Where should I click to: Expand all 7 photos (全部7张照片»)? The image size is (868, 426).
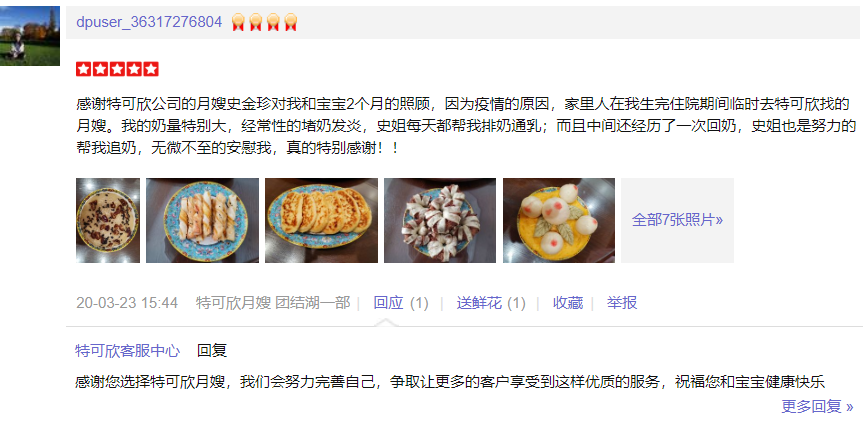tap(678, 220)
